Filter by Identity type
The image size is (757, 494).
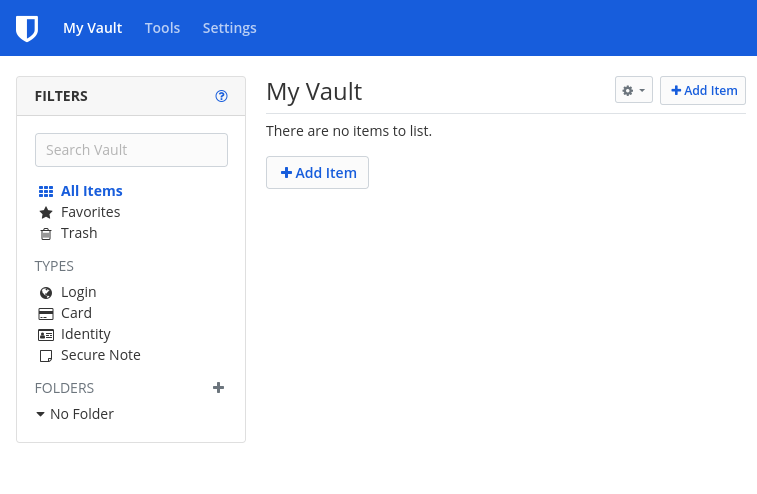(86, 334)
